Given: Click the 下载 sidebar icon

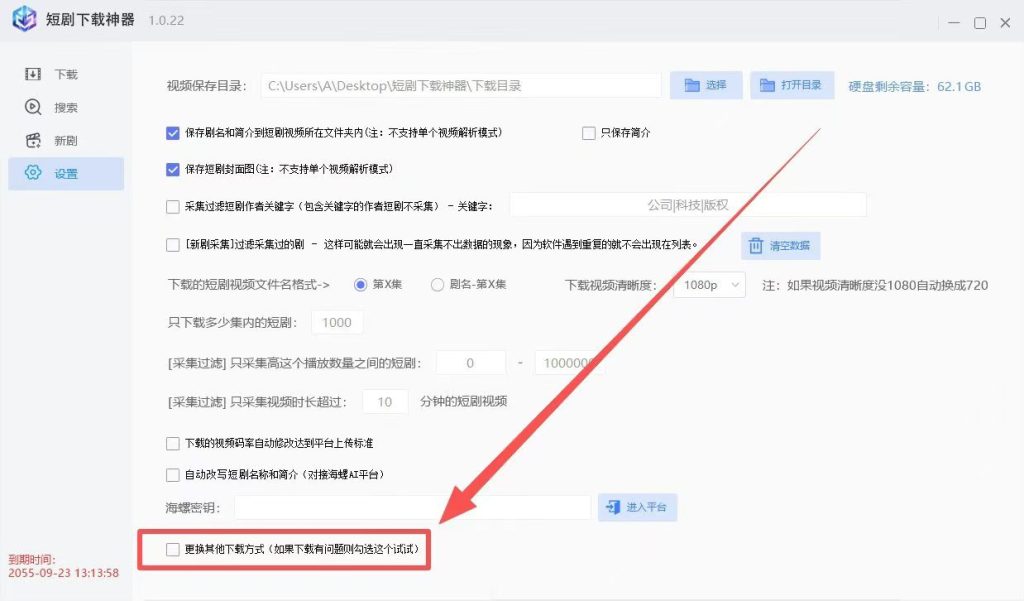Looking at the screenshot, I should click(33, 74).
